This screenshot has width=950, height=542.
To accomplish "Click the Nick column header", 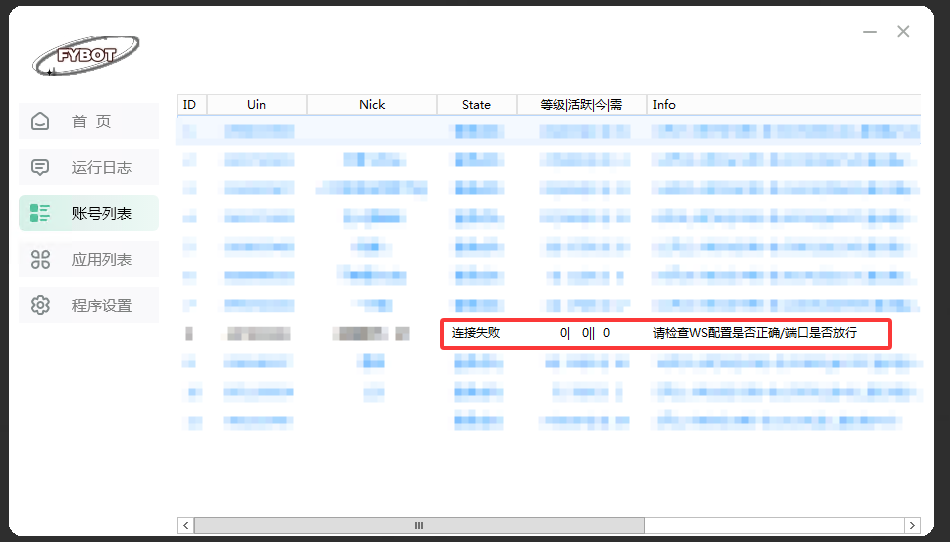I will coord(372,104).
